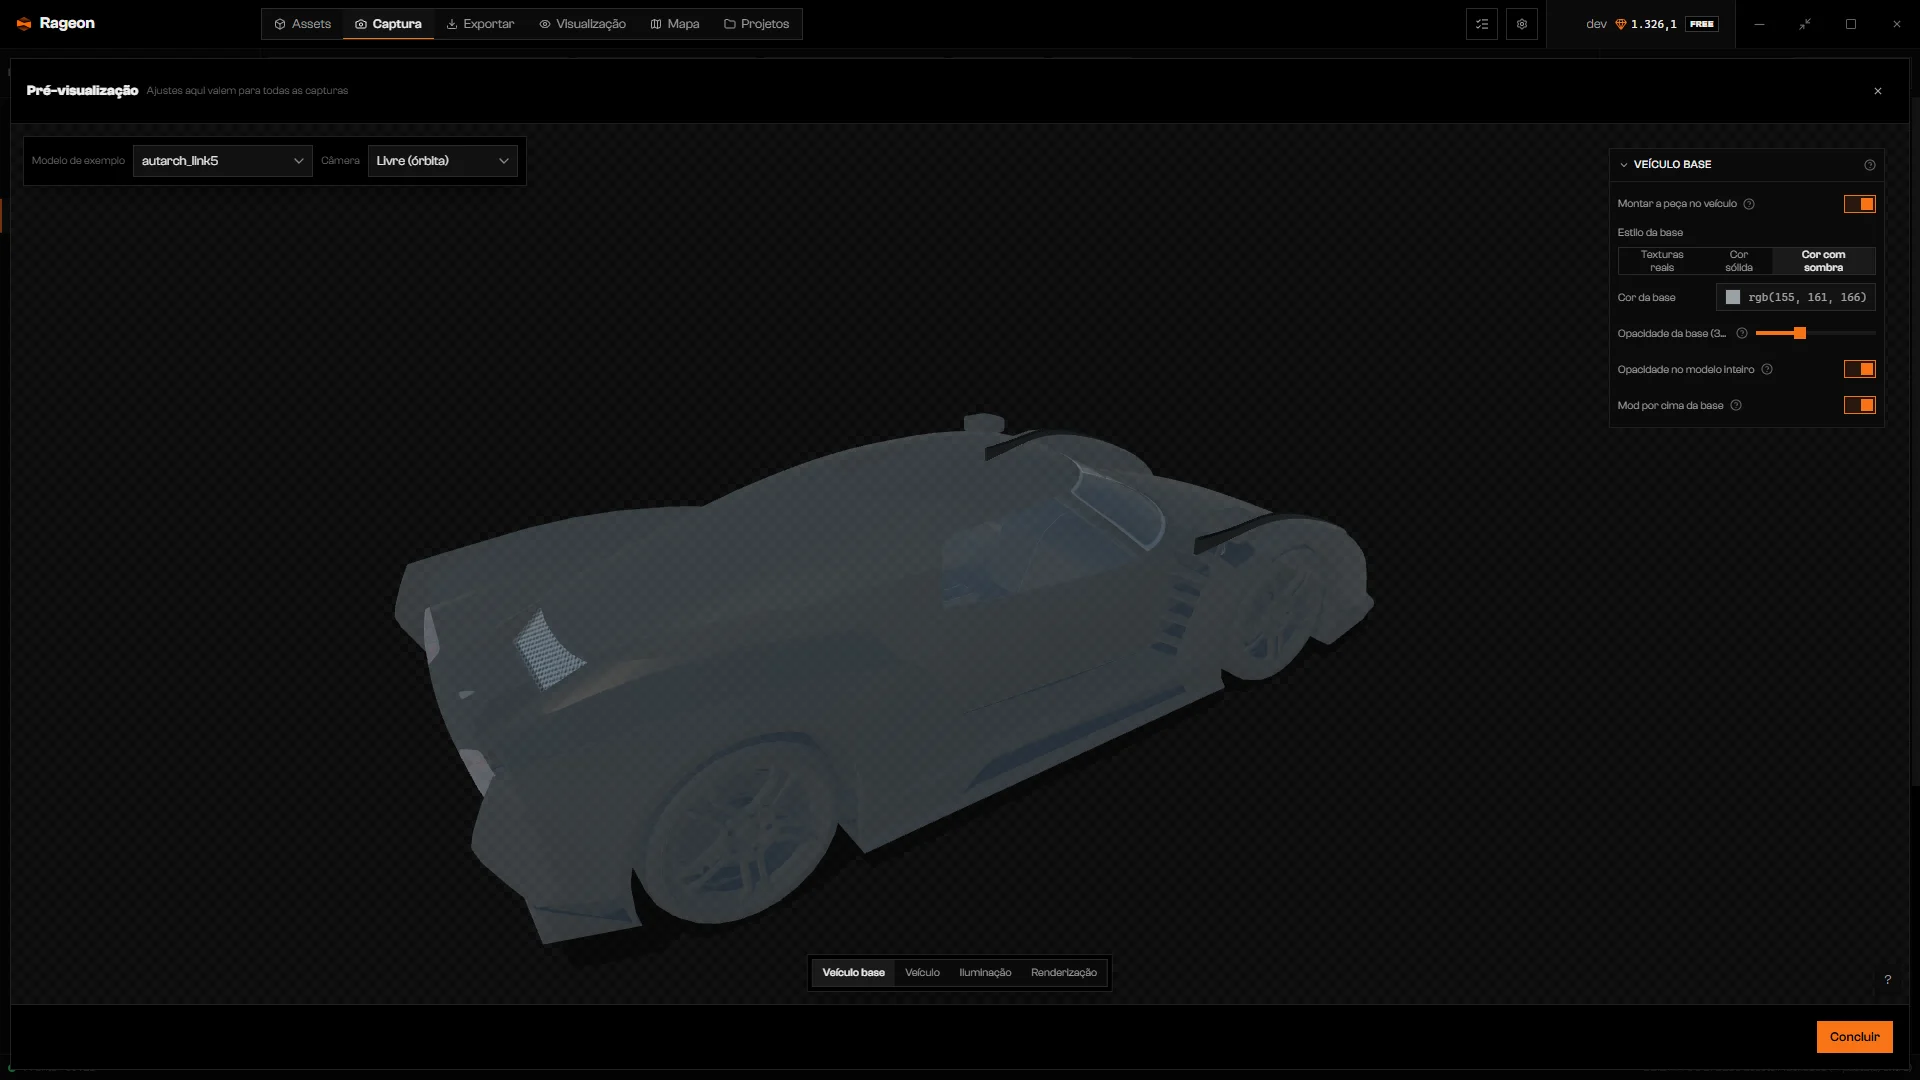The image size is (1920, 1080).
Task: Click the orange diamond credits icon
Action: click(1621, 24)
